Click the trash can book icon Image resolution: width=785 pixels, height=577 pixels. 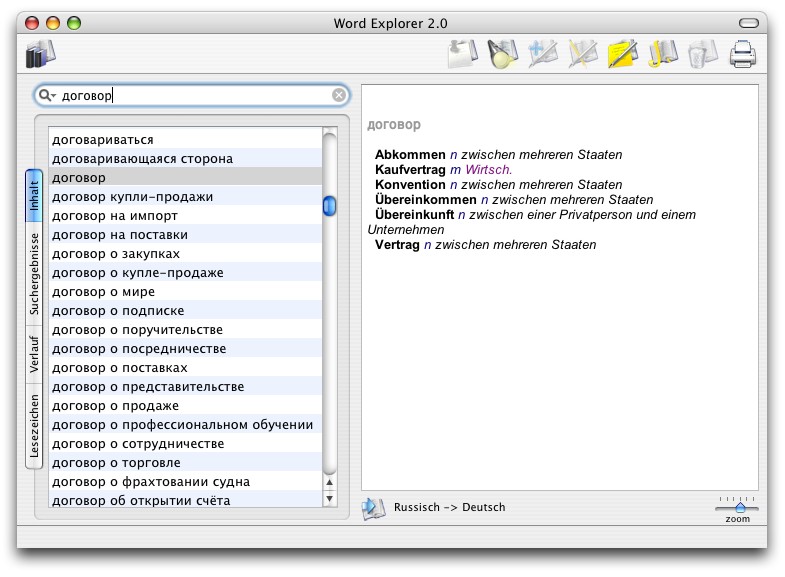703,54
